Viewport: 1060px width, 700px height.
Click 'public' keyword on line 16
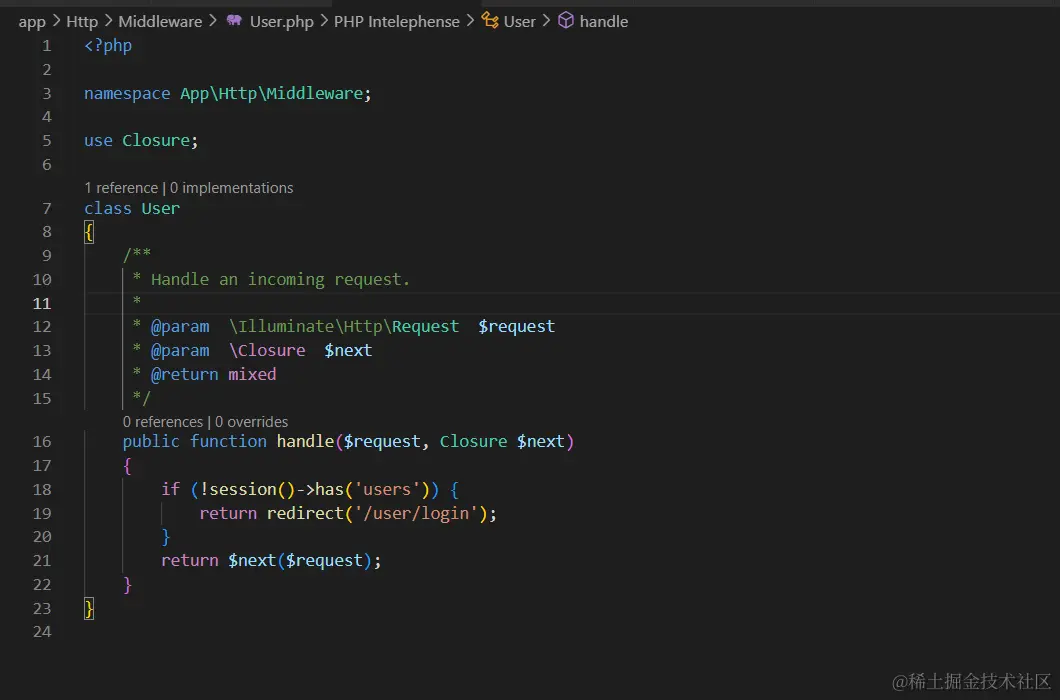(151, 442)
